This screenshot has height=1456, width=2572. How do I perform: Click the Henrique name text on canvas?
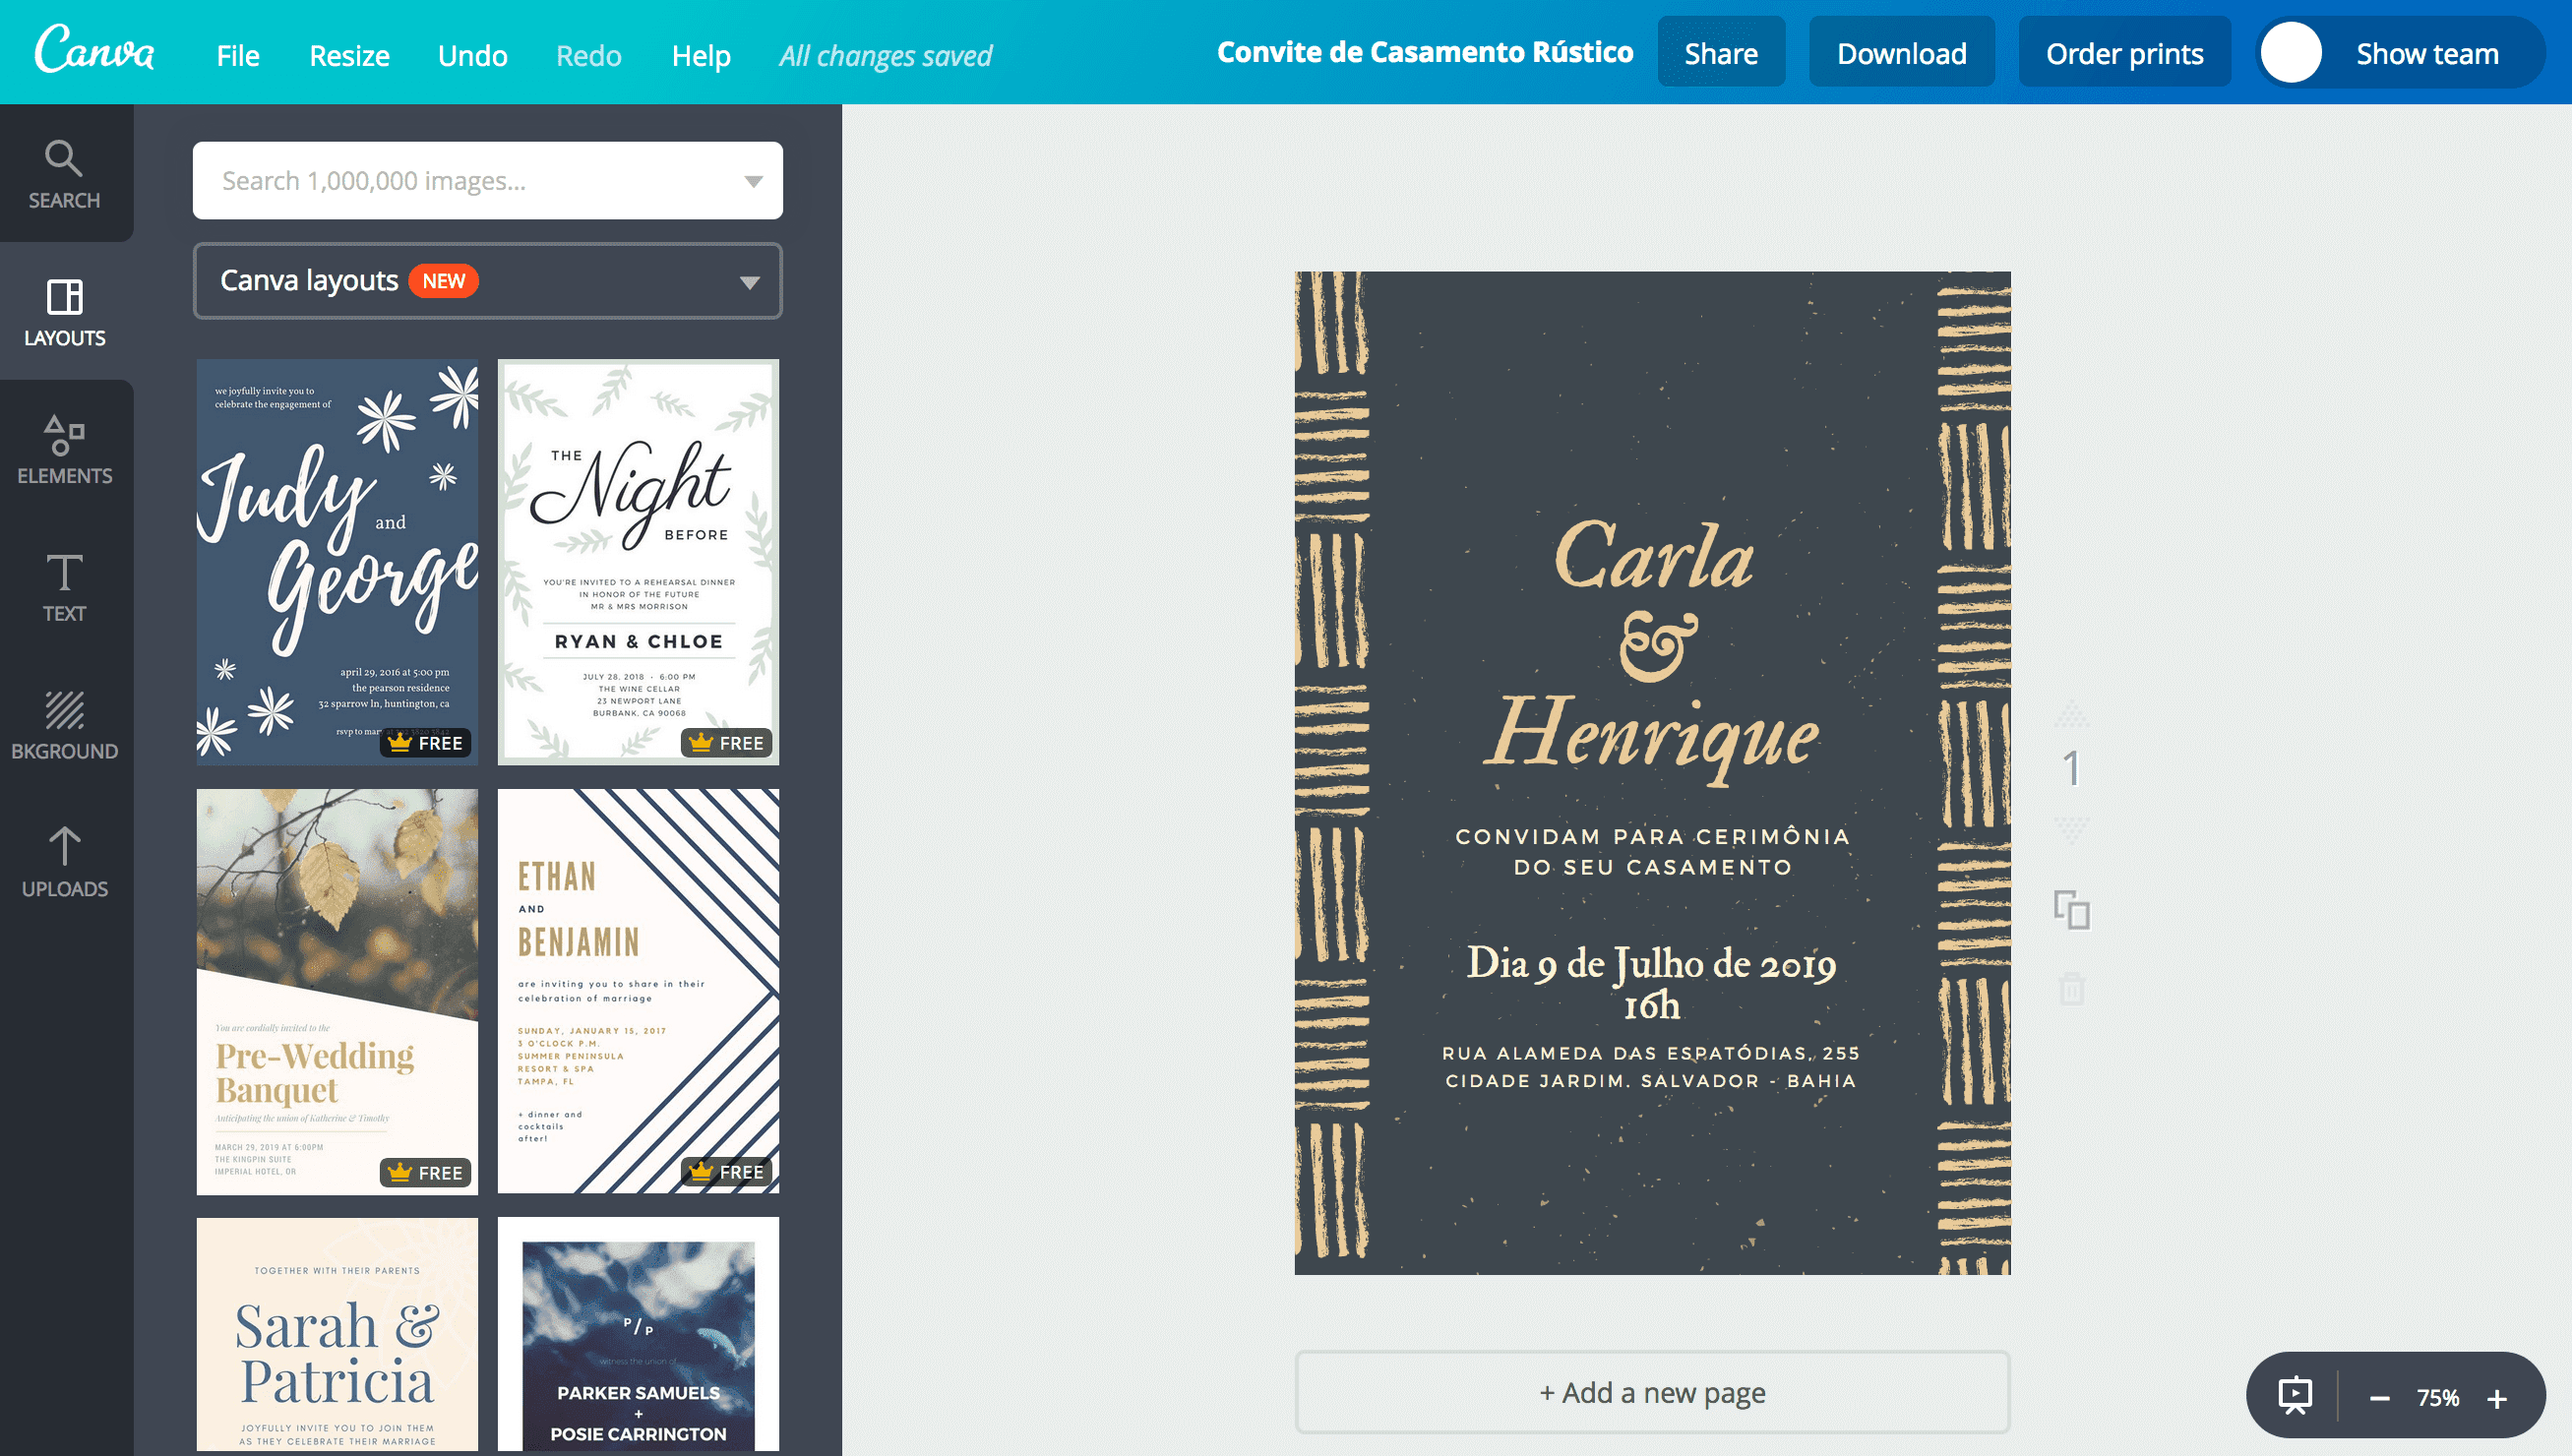1652,738
